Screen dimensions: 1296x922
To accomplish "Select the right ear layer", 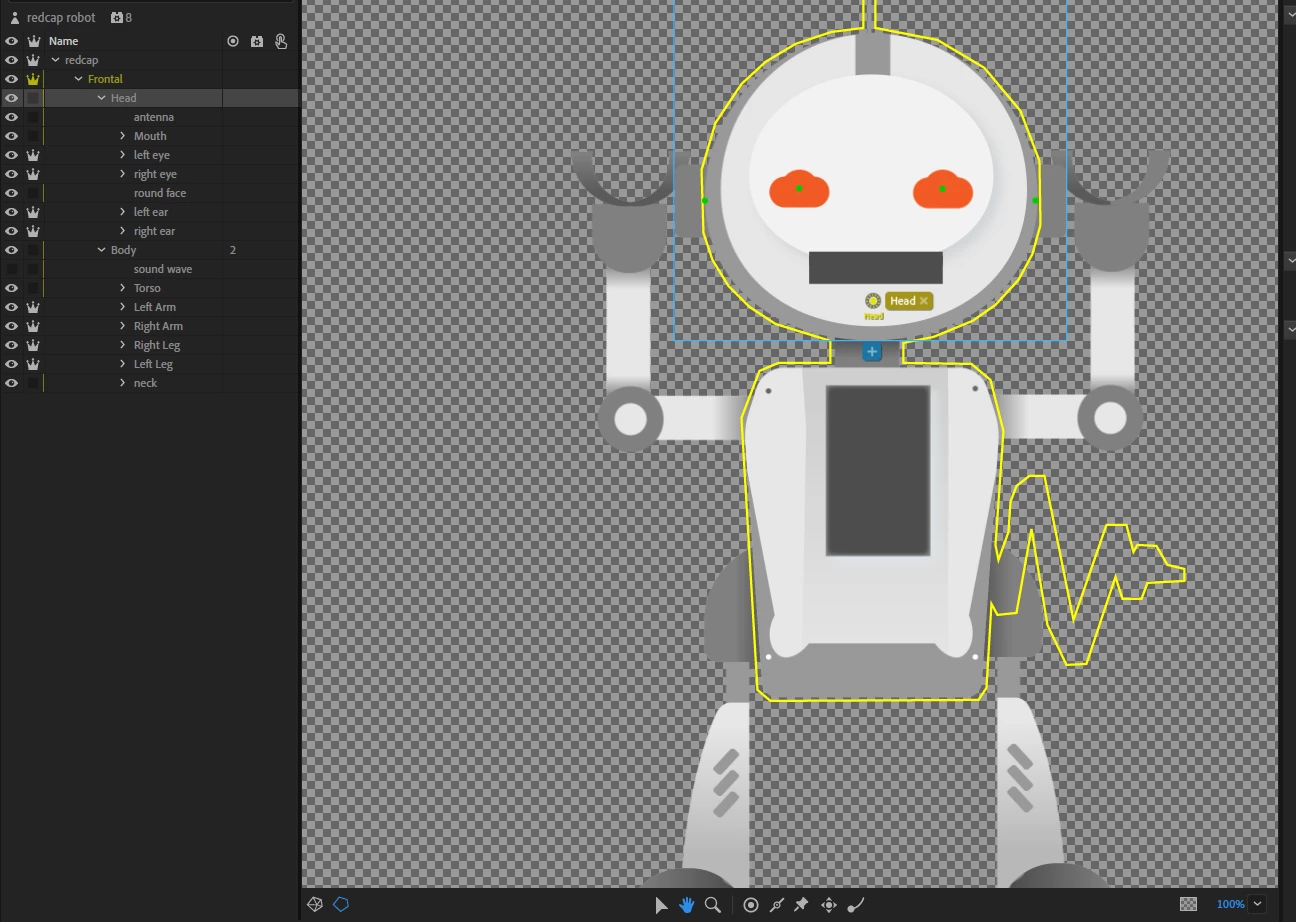I will [x=154, y=231].
